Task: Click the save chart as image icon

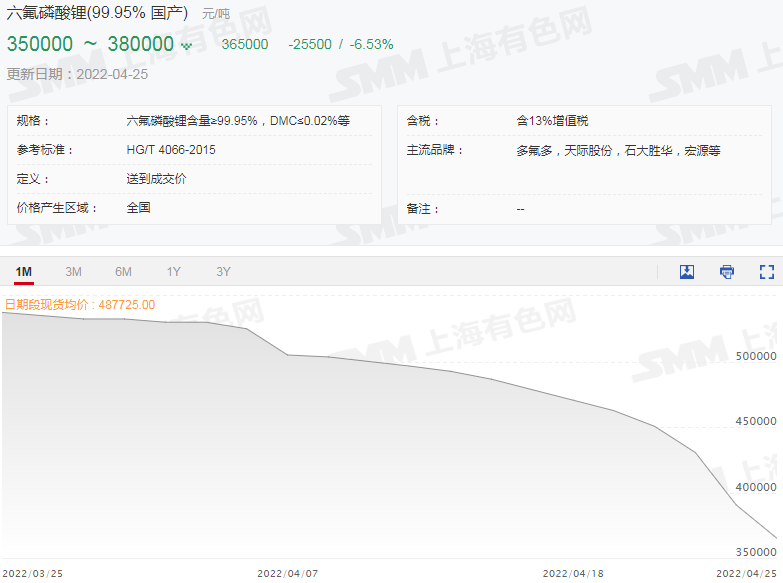Action: tap(687, 272)
